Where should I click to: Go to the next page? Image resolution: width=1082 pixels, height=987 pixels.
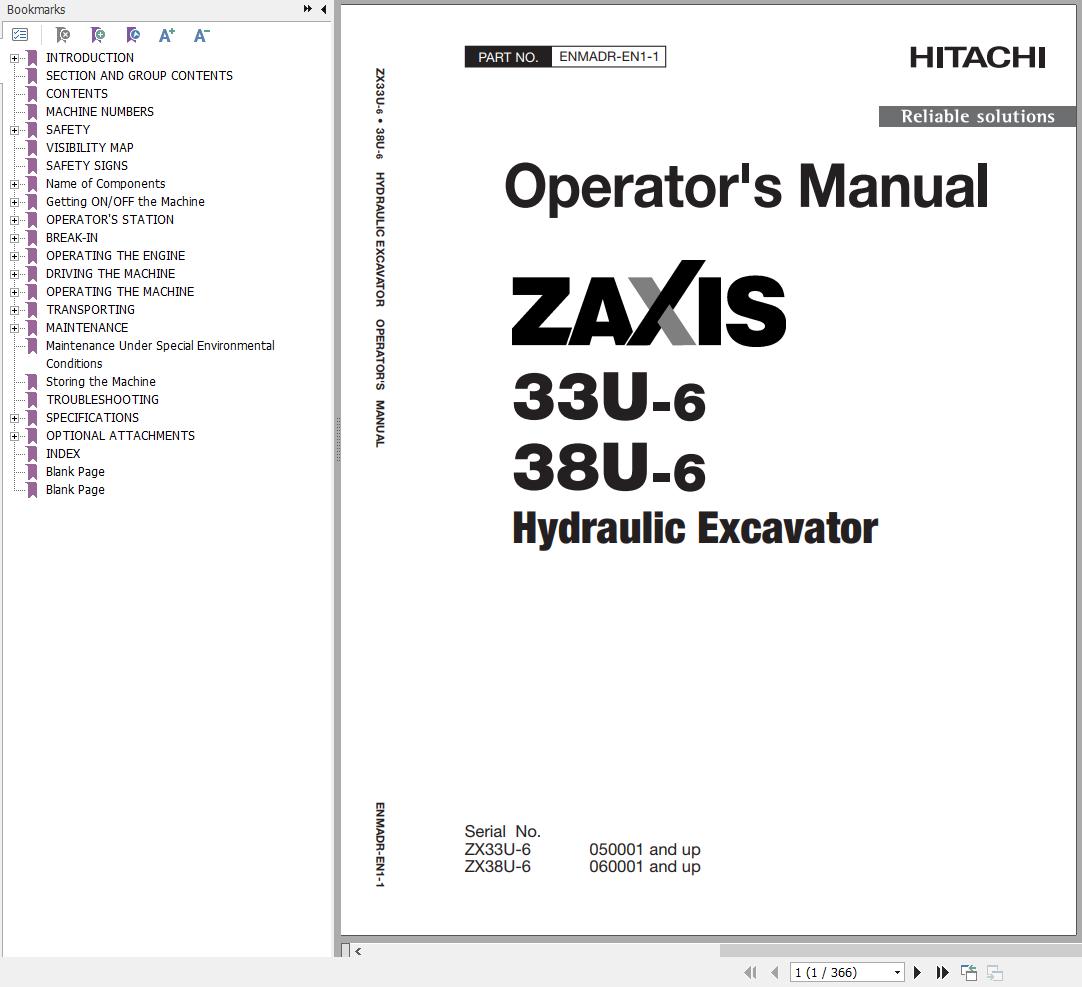(x=917, y=973)
